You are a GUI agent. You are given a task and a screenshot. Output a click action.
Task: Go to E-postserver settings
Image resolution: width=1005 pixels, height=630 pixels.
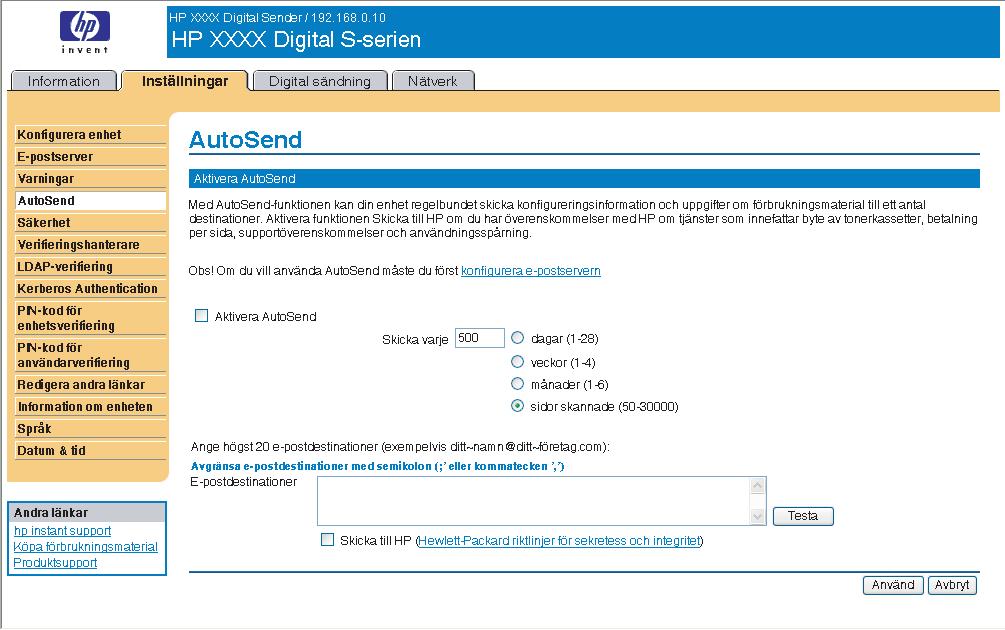click(90, 156)
